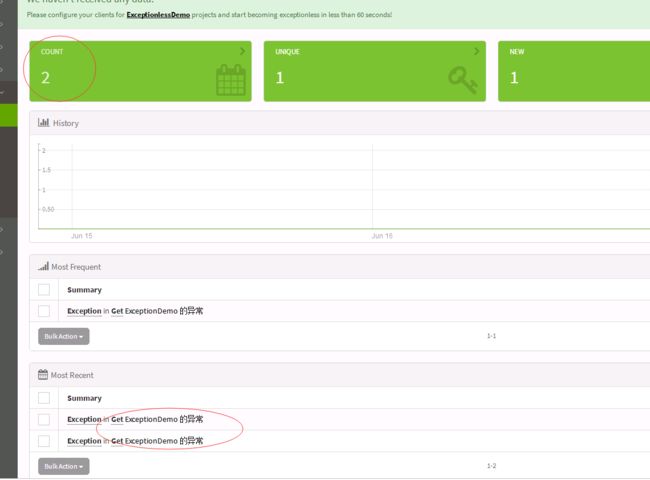
Task: Open the COUNT statistics card
Action: pos(140,71)
